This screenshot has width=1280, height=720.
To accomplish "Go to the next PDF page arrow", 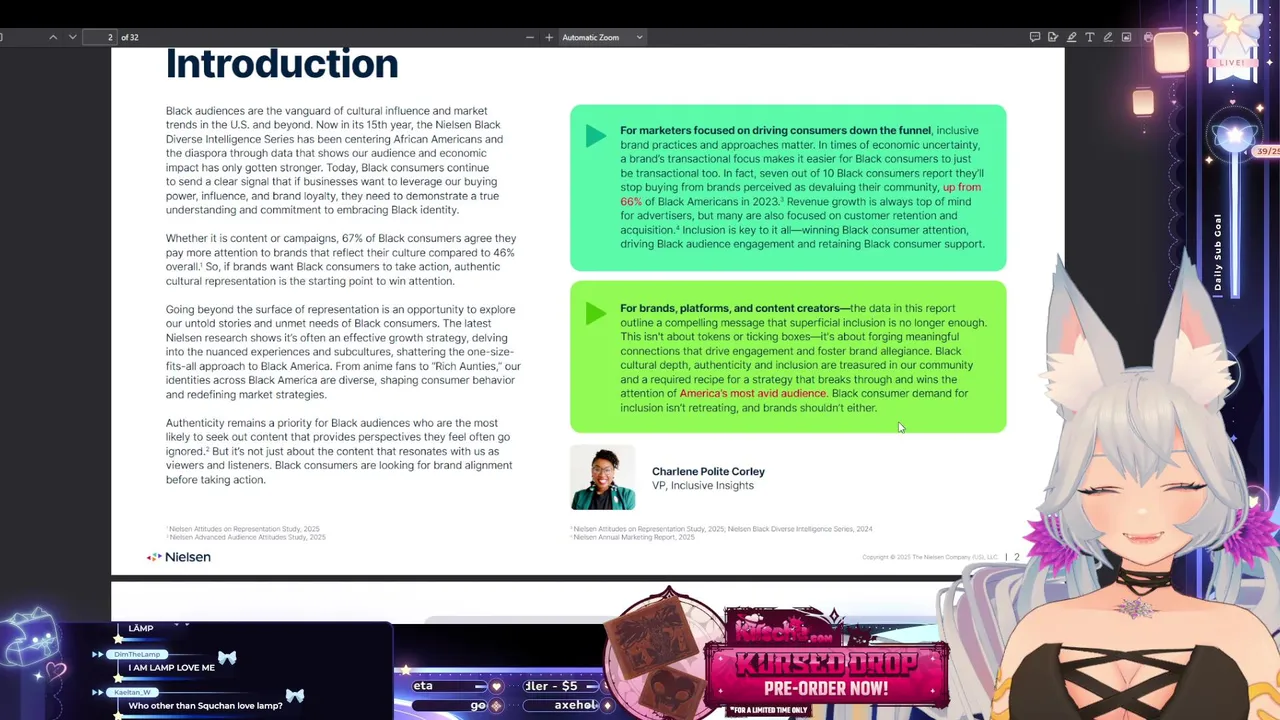I will click(72, 37).
